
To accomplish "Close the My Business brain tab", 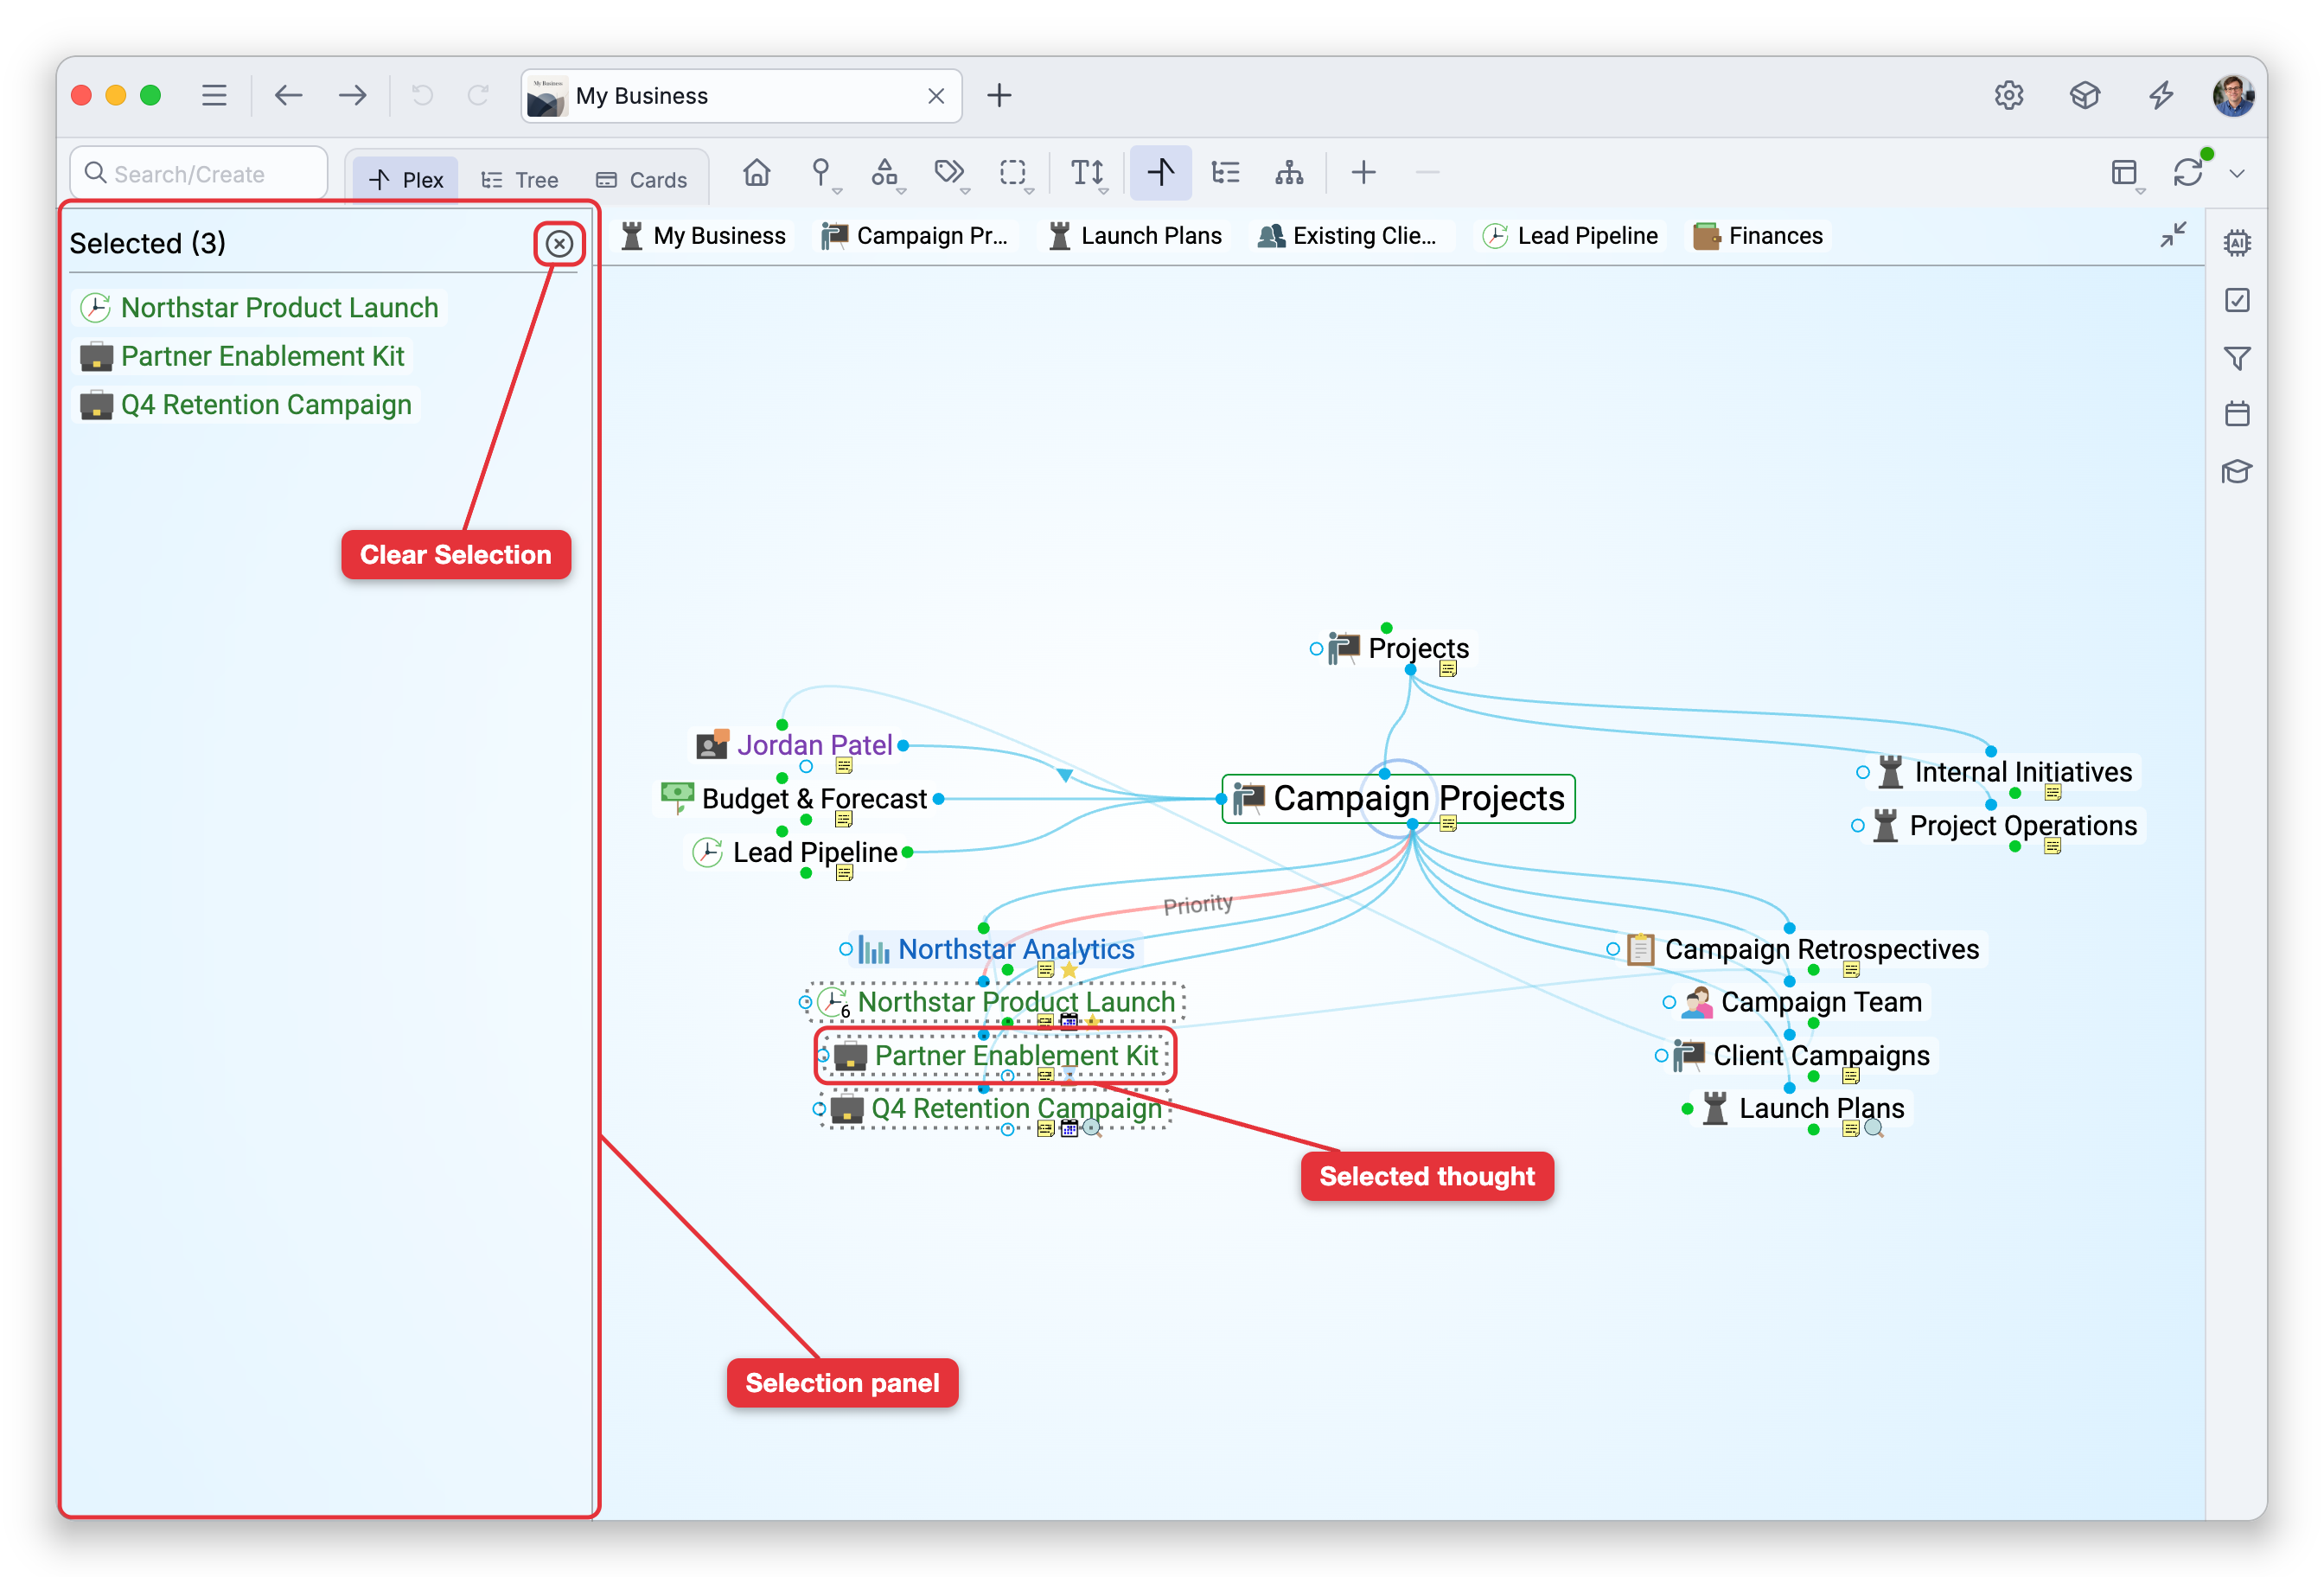I will click(x=936, y=96).
